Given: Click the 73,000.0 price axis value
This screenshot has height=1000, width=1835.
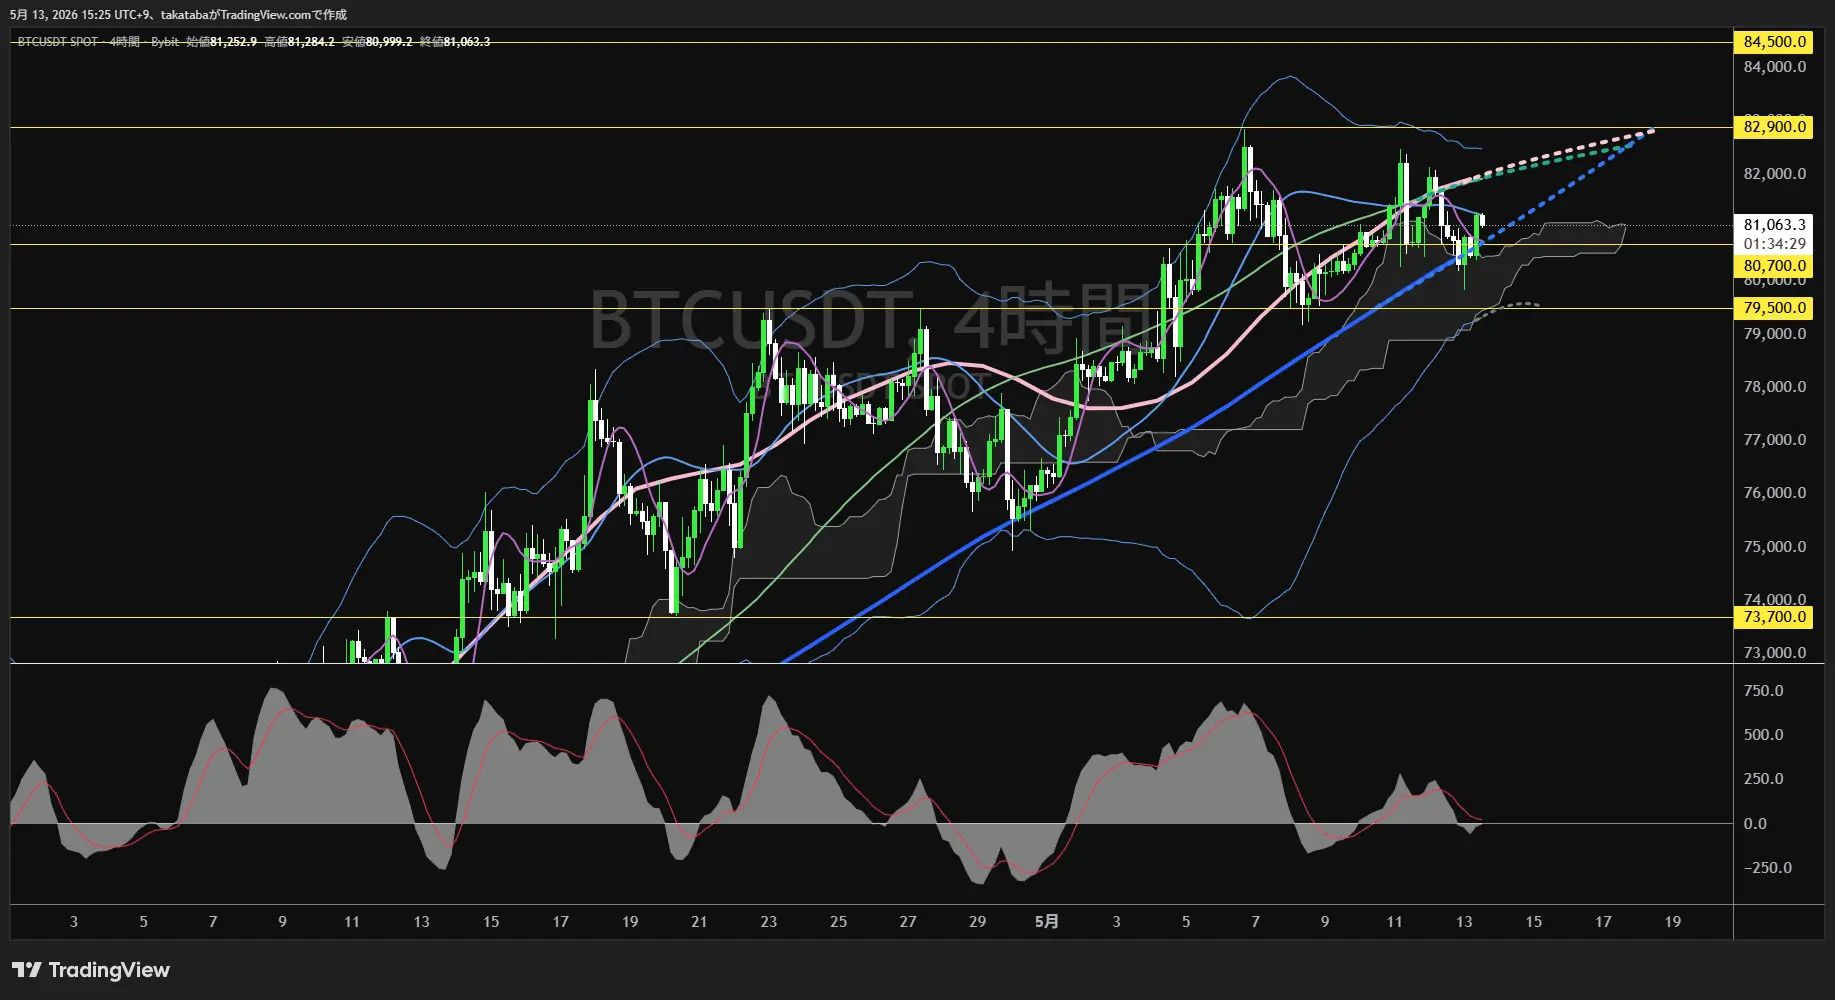Looking at the screenshot, I should click(x=1774, y=653).
